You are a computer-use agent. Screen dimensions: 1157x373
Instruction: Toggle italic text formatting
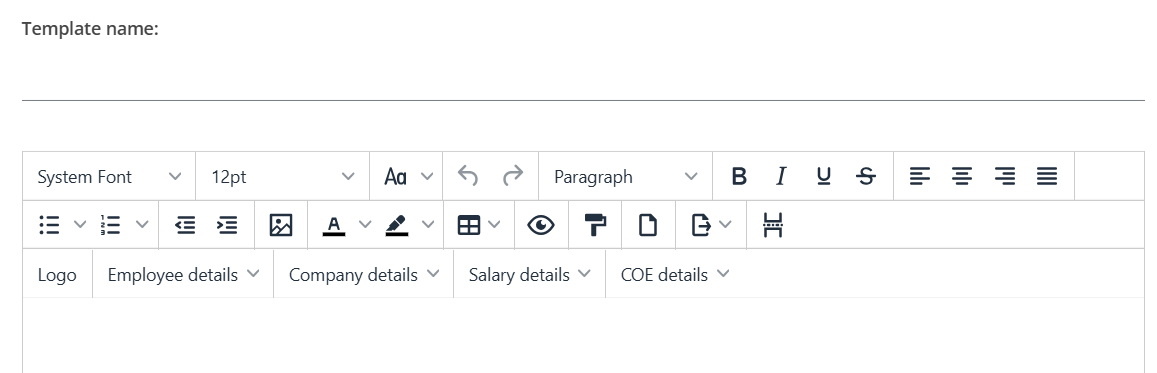click(x=781, y=176)
